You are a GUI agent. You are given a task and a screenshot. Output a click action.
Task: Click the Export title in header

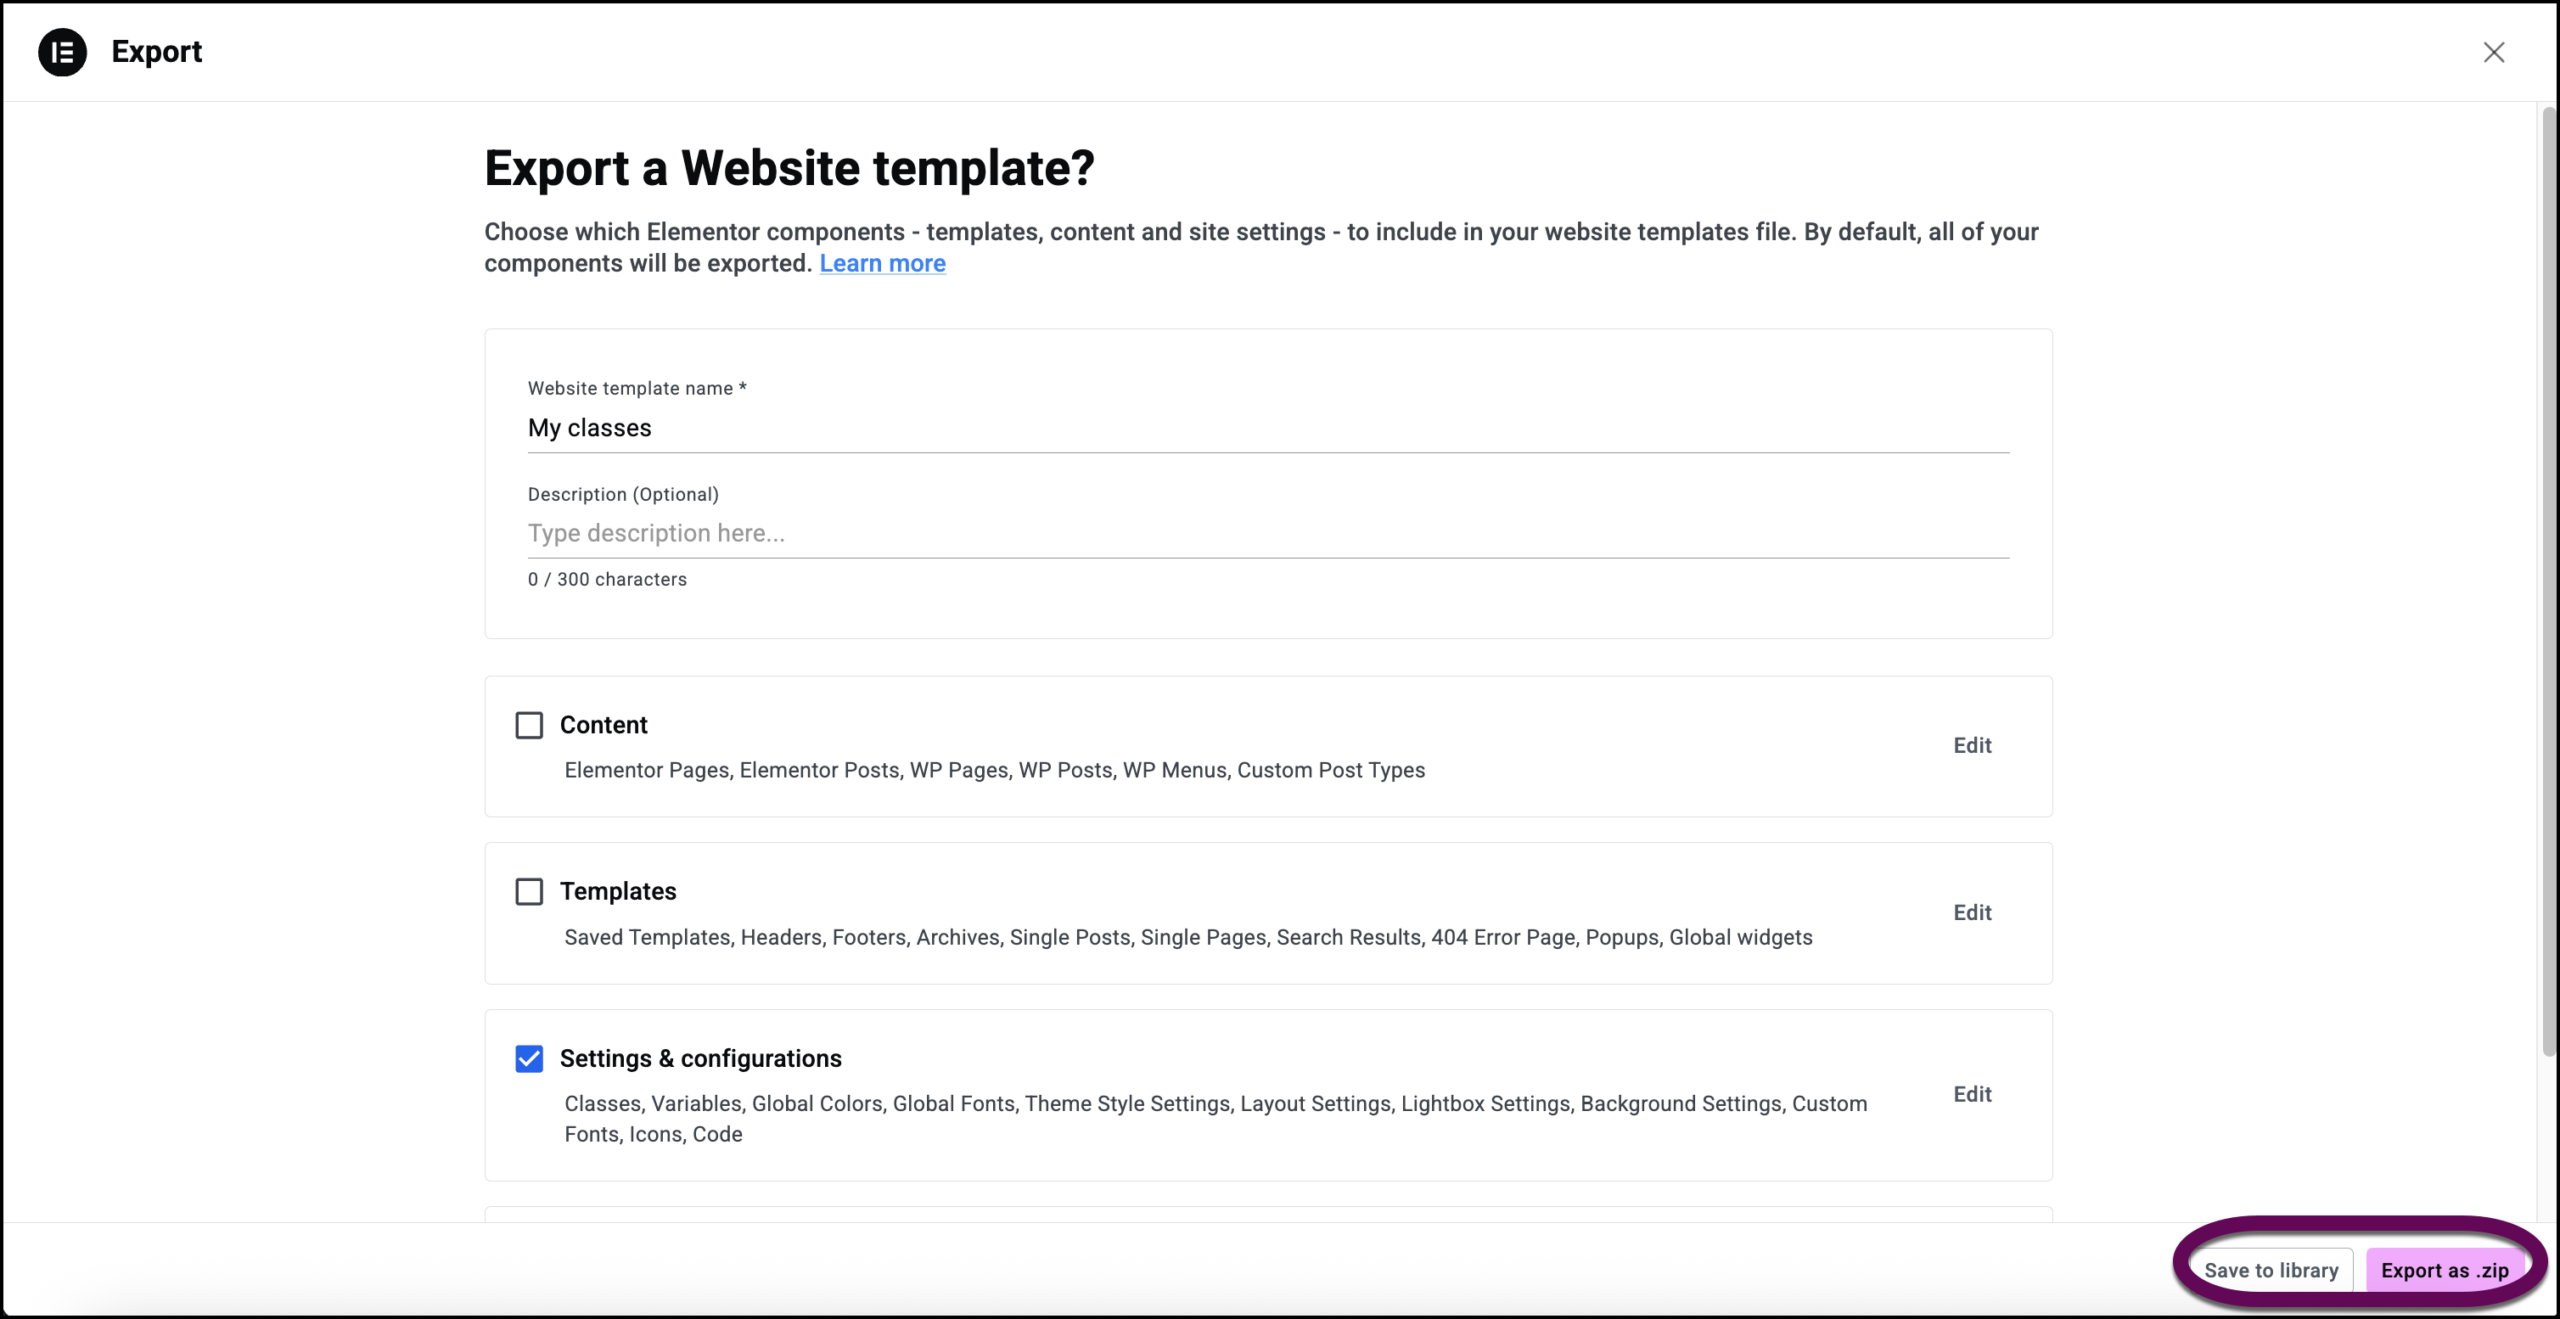[157, 52]
